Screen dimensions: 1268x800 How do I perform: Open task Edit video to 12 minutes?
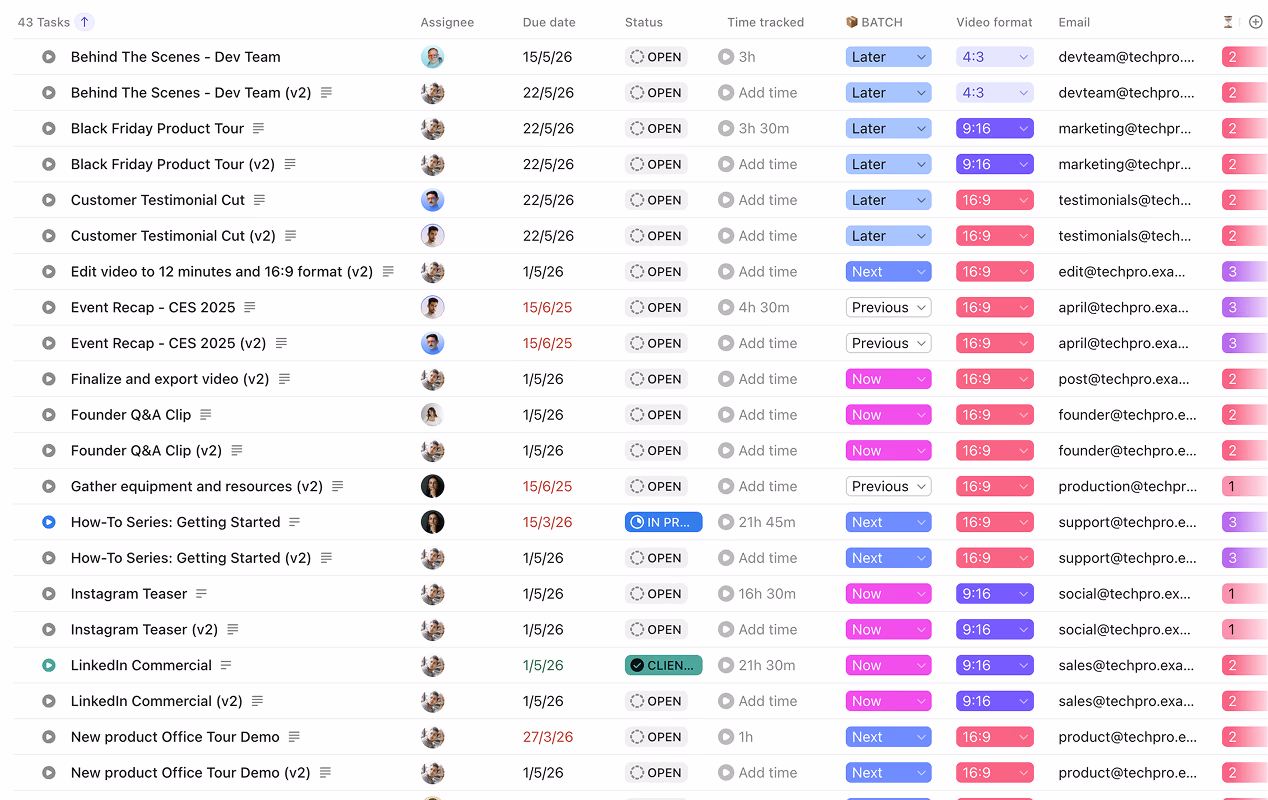coord(222,272)
